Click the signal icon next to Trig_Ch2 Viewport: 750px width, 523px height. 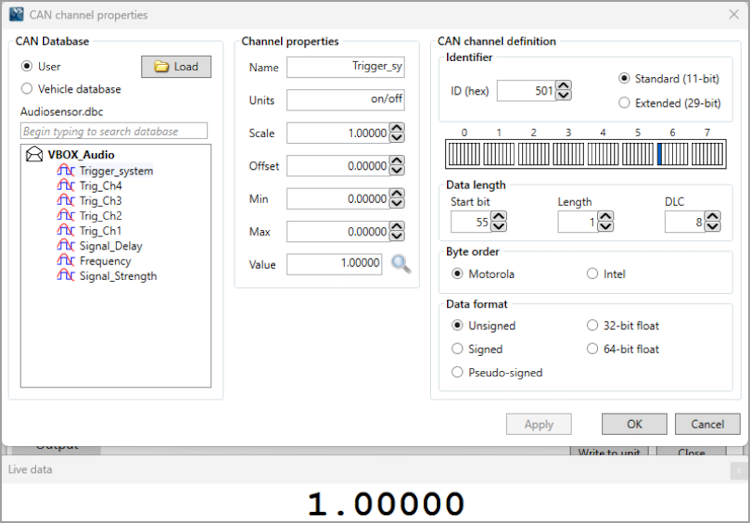(66, 215)
